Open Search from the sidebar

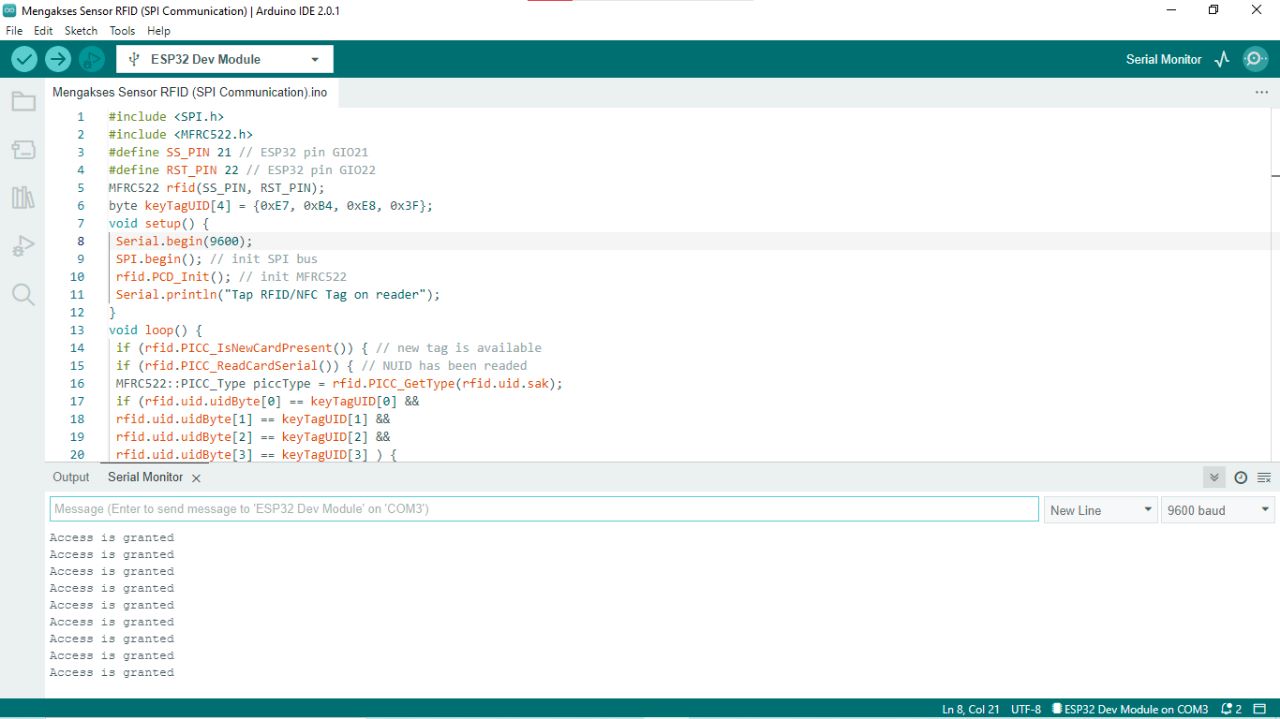[23, 294]
